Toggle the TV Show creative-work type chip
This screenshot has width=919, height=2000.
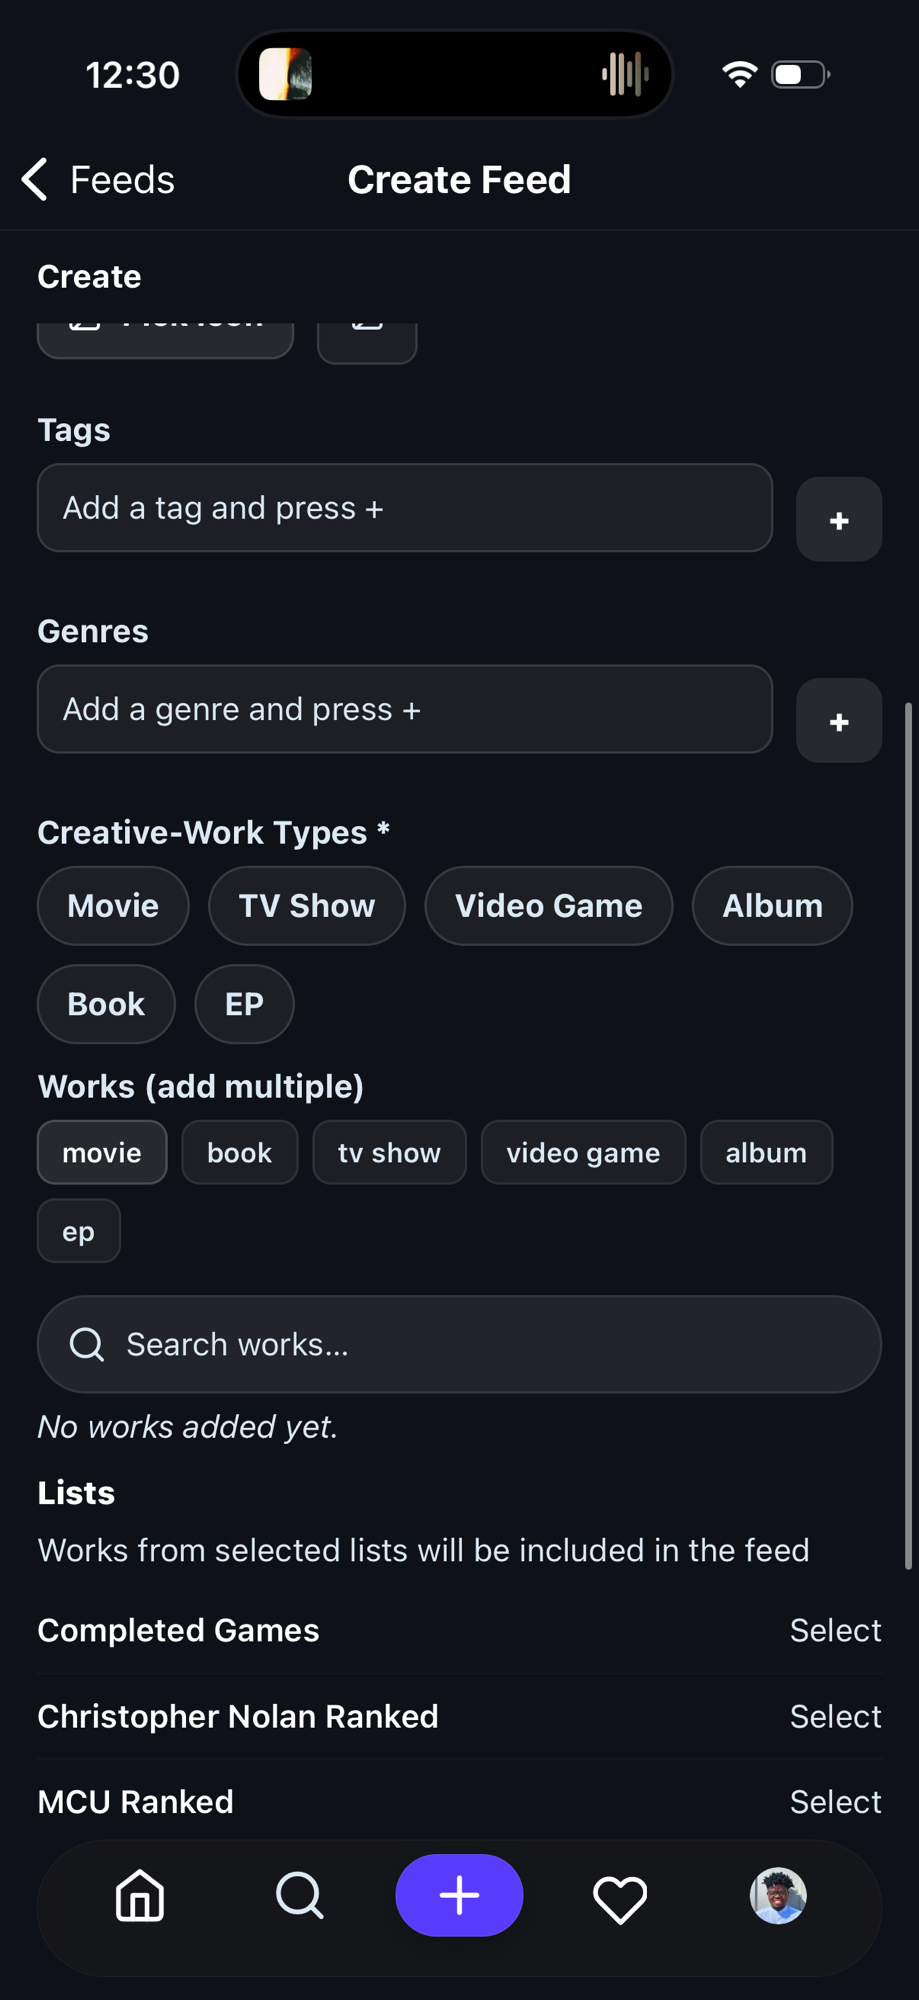306,906
